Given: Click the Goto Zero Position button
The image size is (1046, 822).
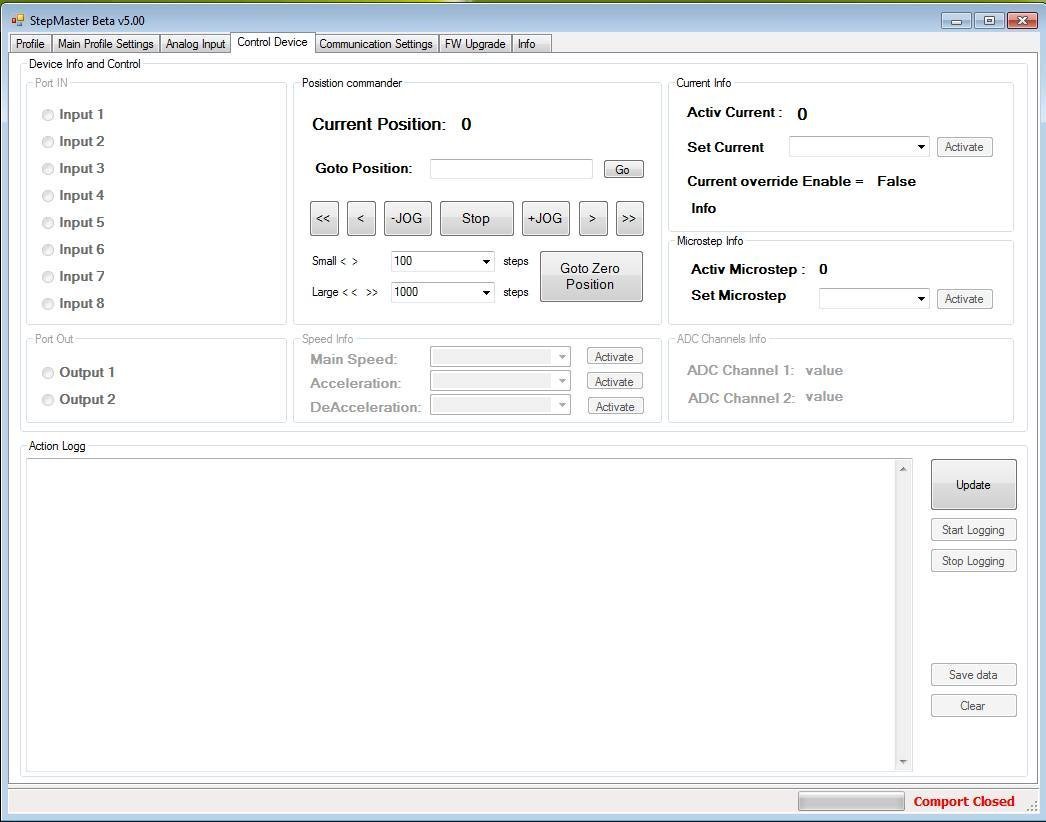Looking at the screenshot, I should tap(590, 276).
